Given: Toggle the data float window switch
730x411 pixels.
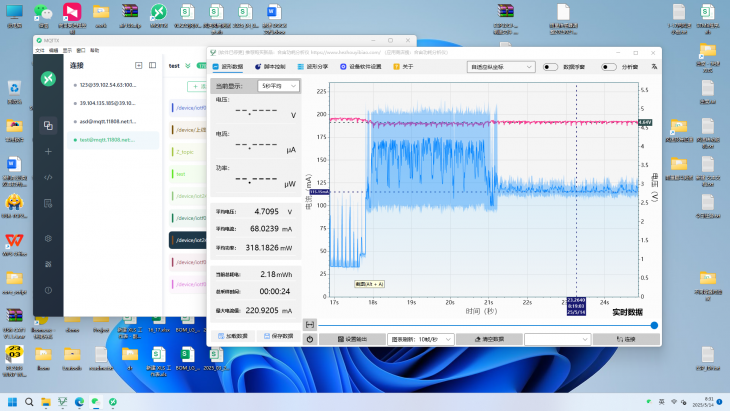Looking at the screenshot, I should (550, 67).
